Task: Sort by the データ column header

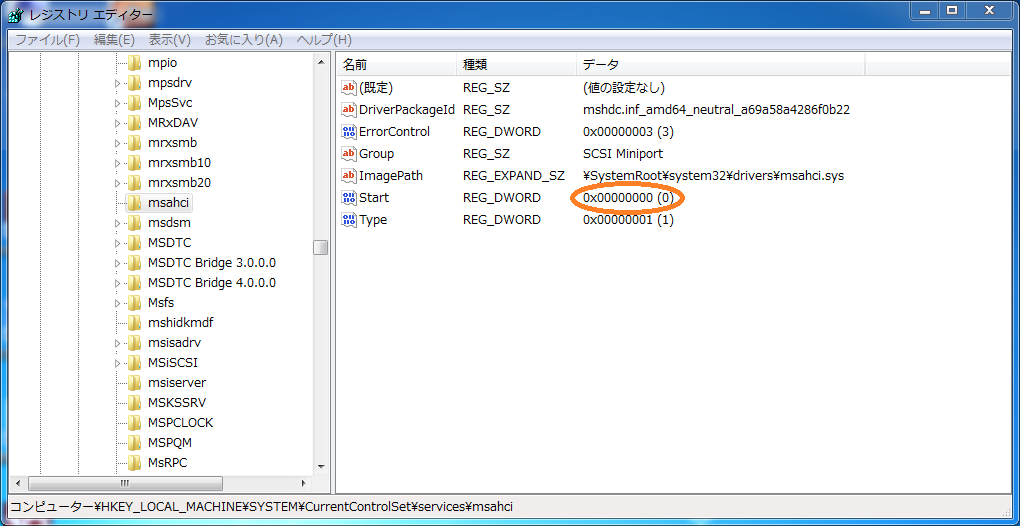Action: point(720,64)
